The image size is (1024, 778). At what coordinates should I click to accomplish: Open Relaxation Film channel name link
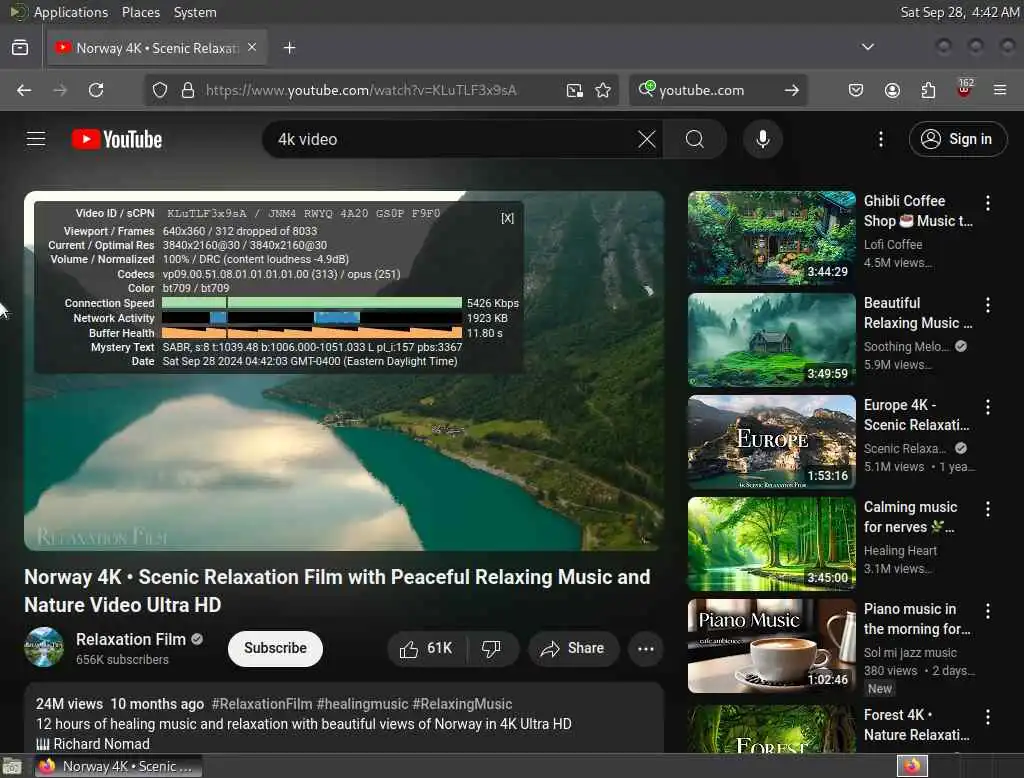(x=131, y=640)
